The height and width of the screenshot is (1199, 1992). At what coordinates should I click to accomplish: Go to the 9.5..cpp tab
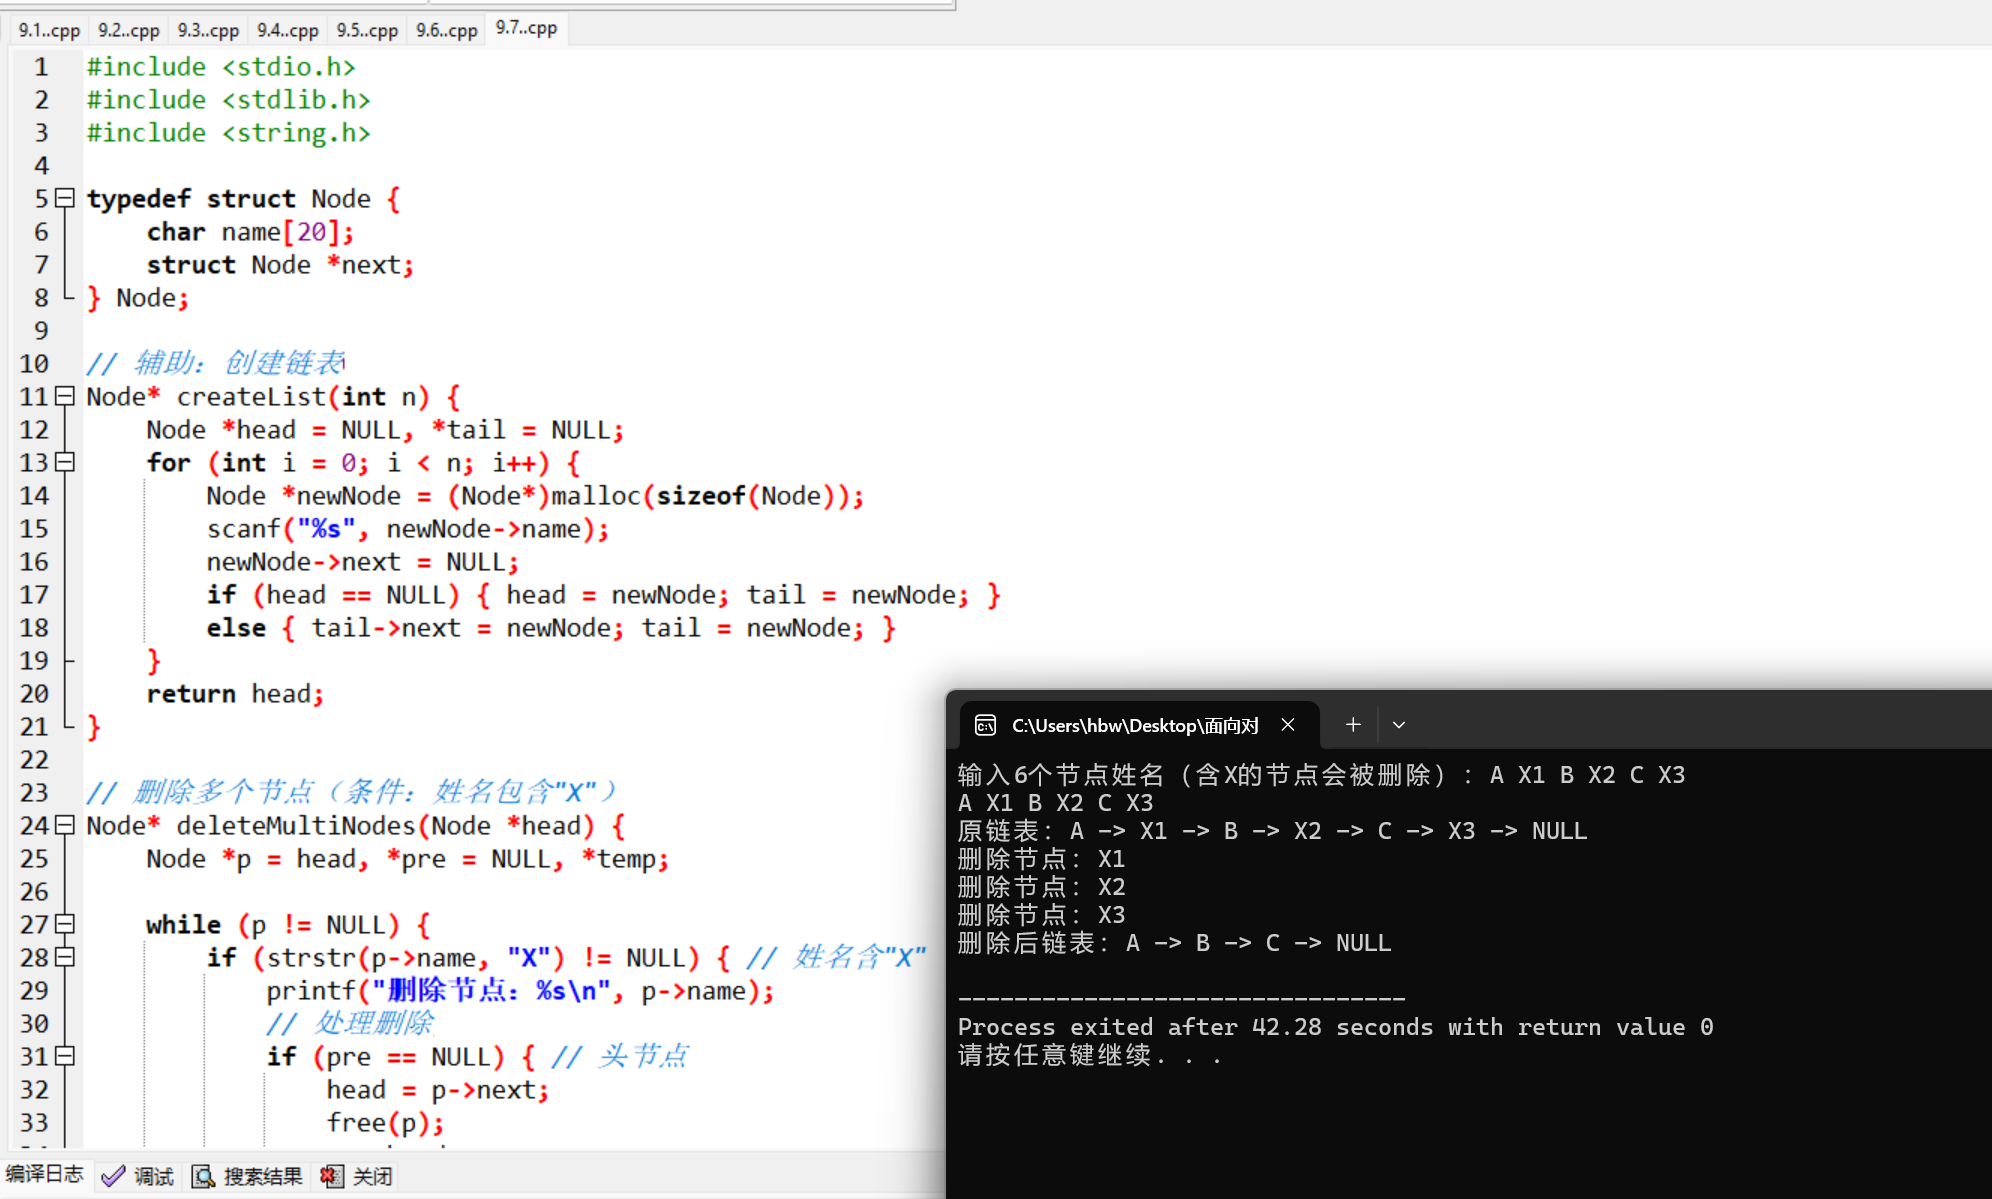[367, 30]
